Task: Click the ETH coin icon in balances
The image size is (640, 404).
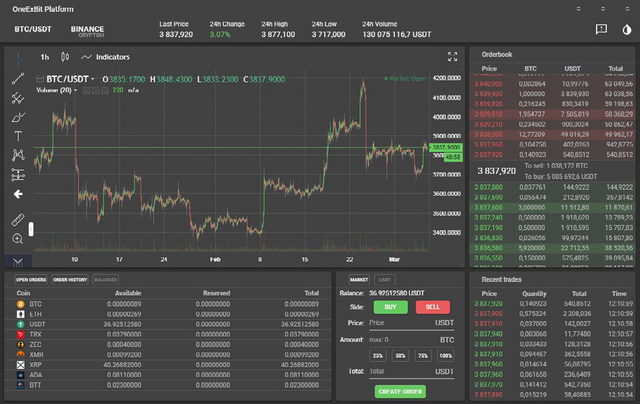Action: click(20, 314)
